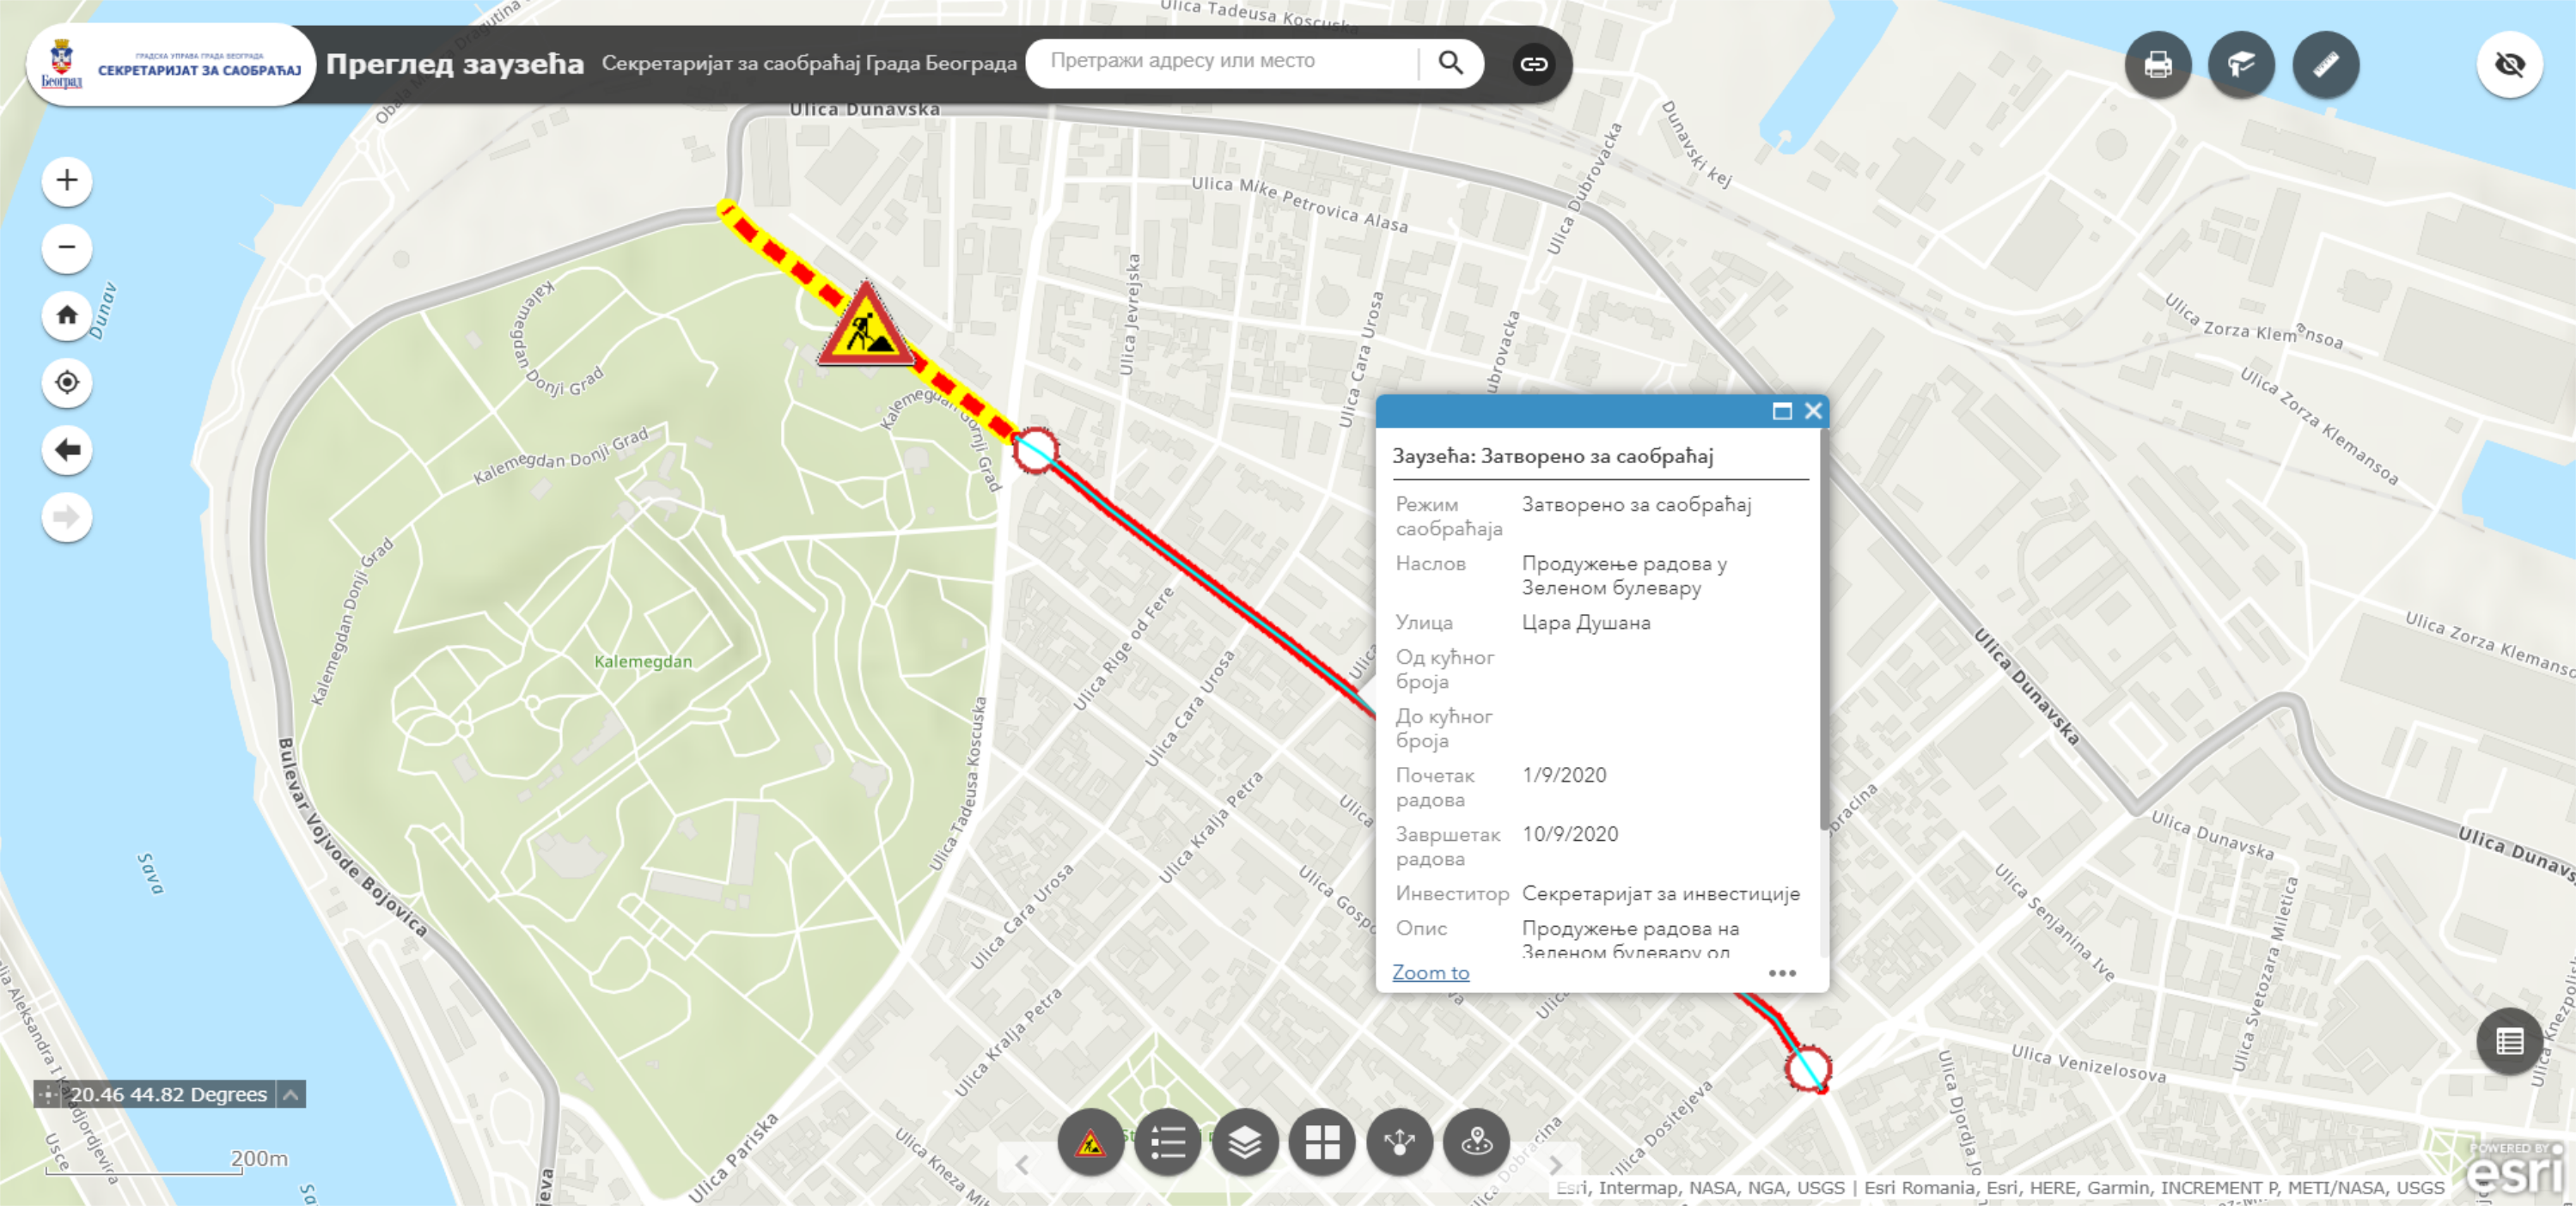Toggle the crossed-eye visibility button
The image size is (2576, 1206).
click(x=2508, y=65)
